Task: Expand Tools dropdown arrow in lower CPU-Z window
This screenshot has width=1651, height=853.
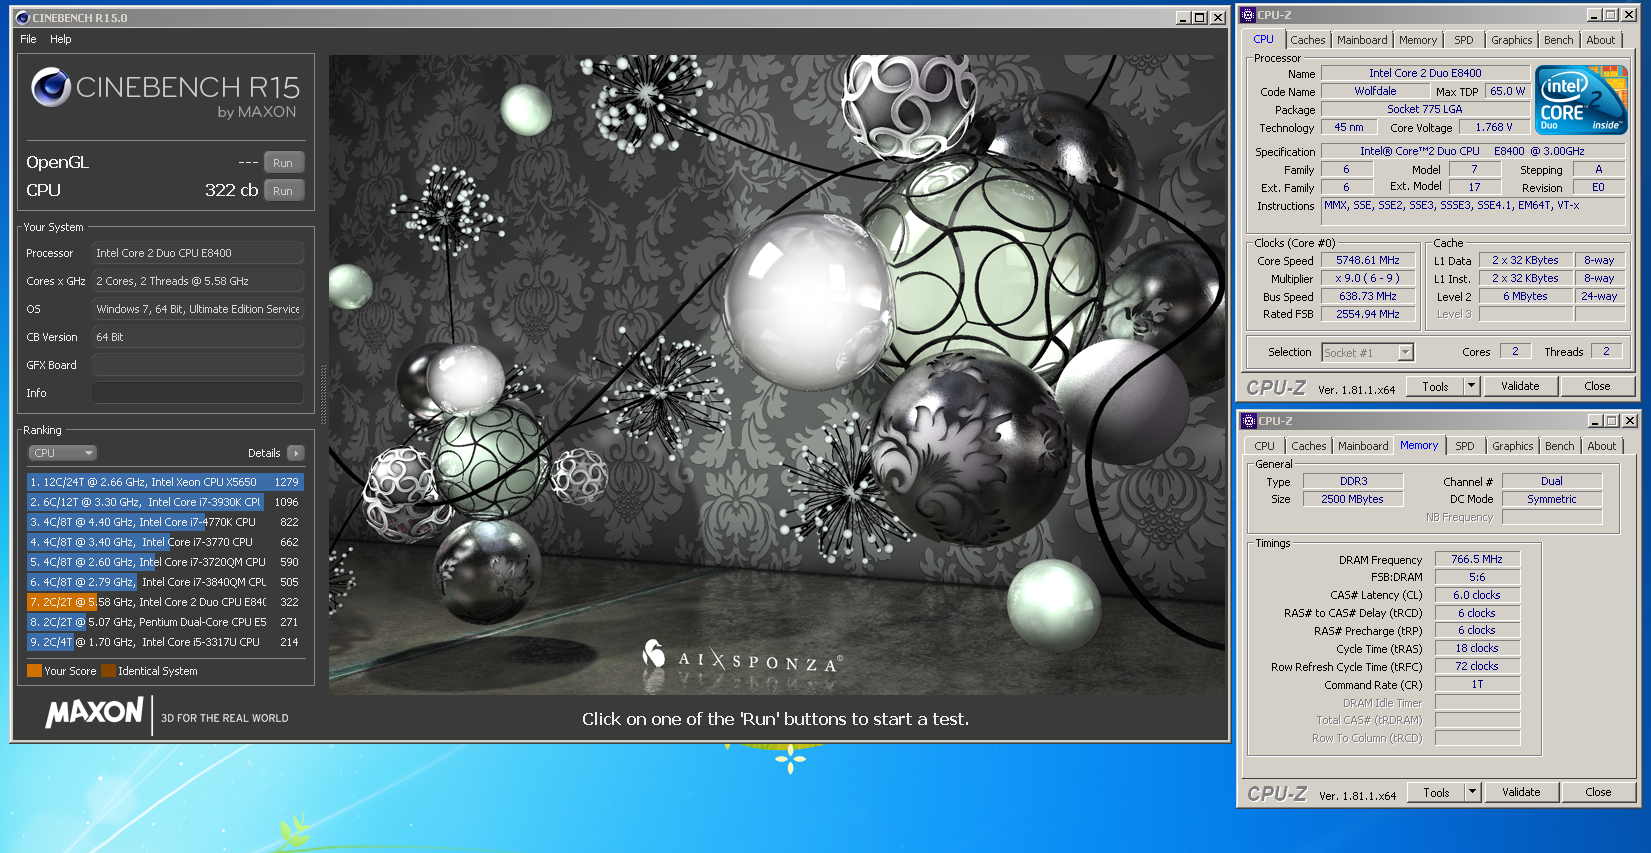Action: (1472, 792)
